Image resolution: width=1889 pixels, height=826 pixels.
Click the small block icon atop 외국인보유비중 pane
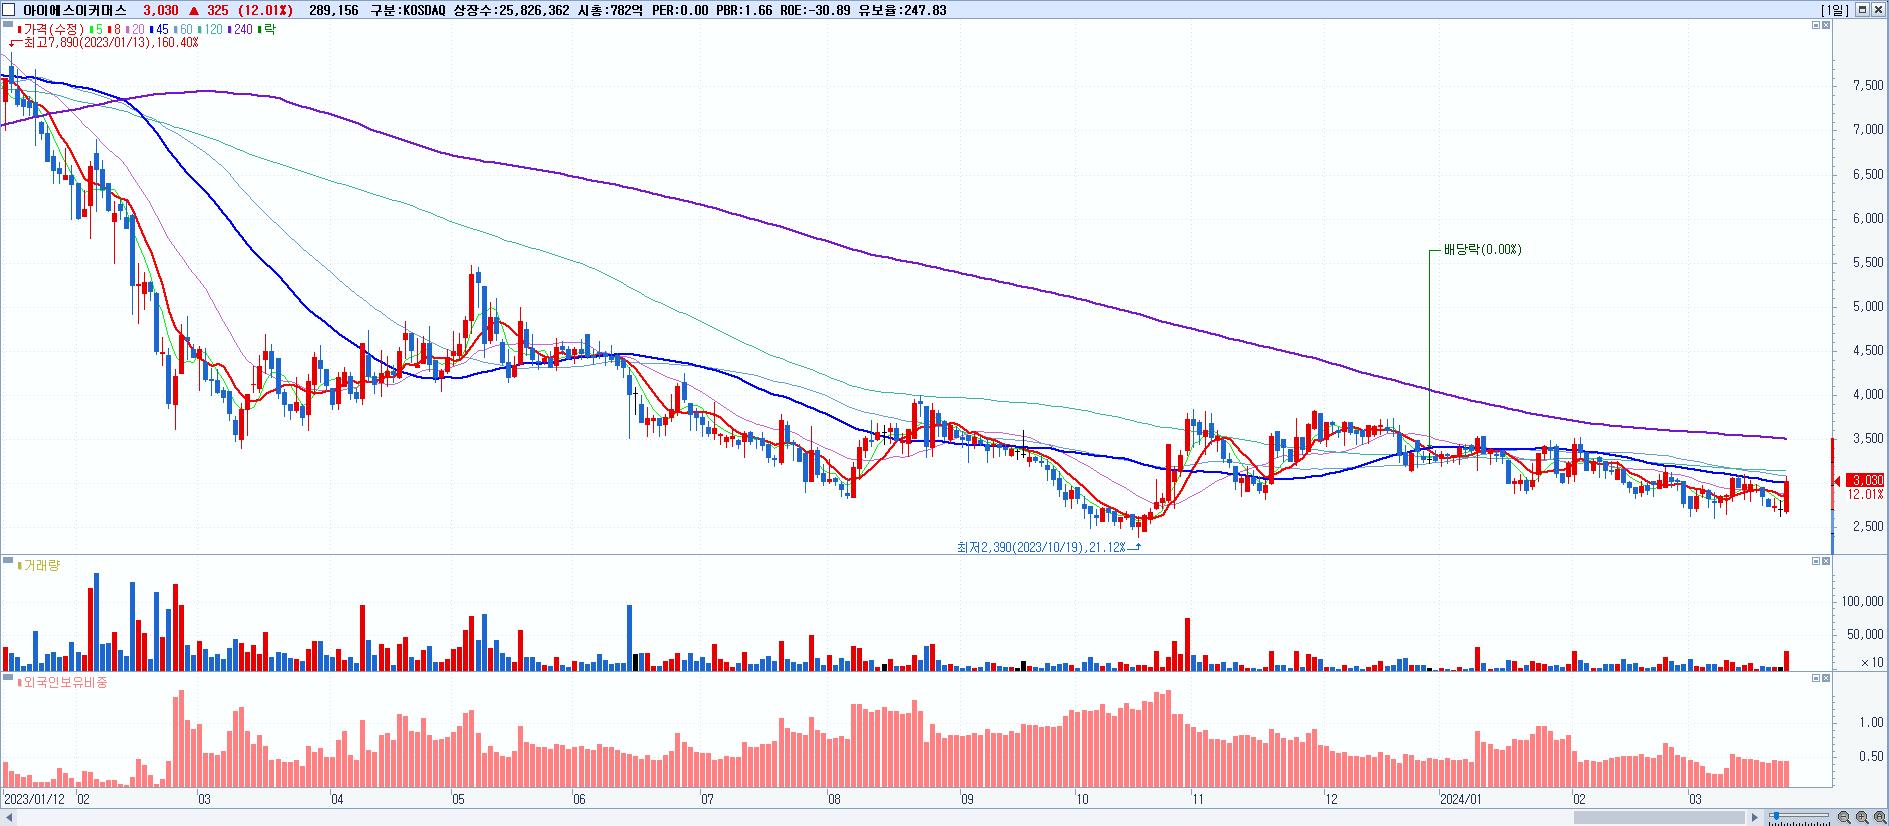click(x=8, y=678)
